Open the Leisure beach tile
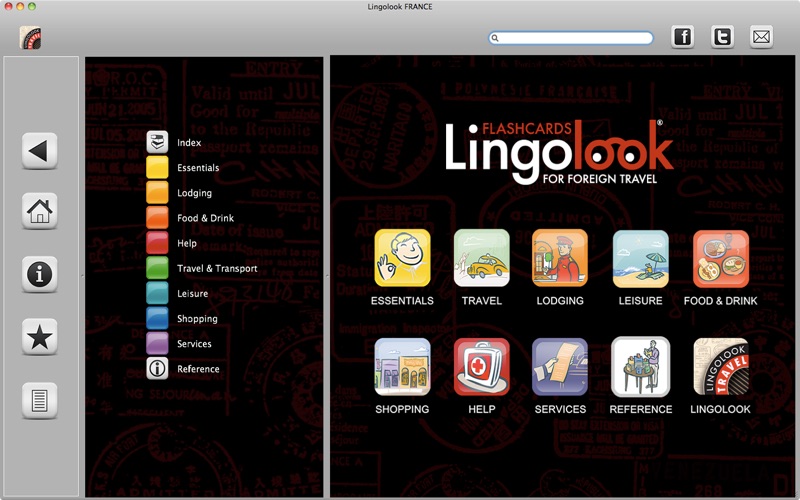 pyautogui.click(x=640, y=258)
